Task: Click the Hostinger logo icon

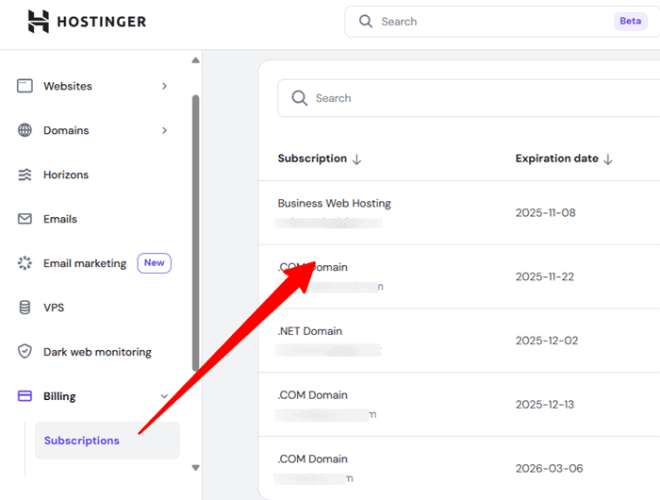Action: click(38, 21)
